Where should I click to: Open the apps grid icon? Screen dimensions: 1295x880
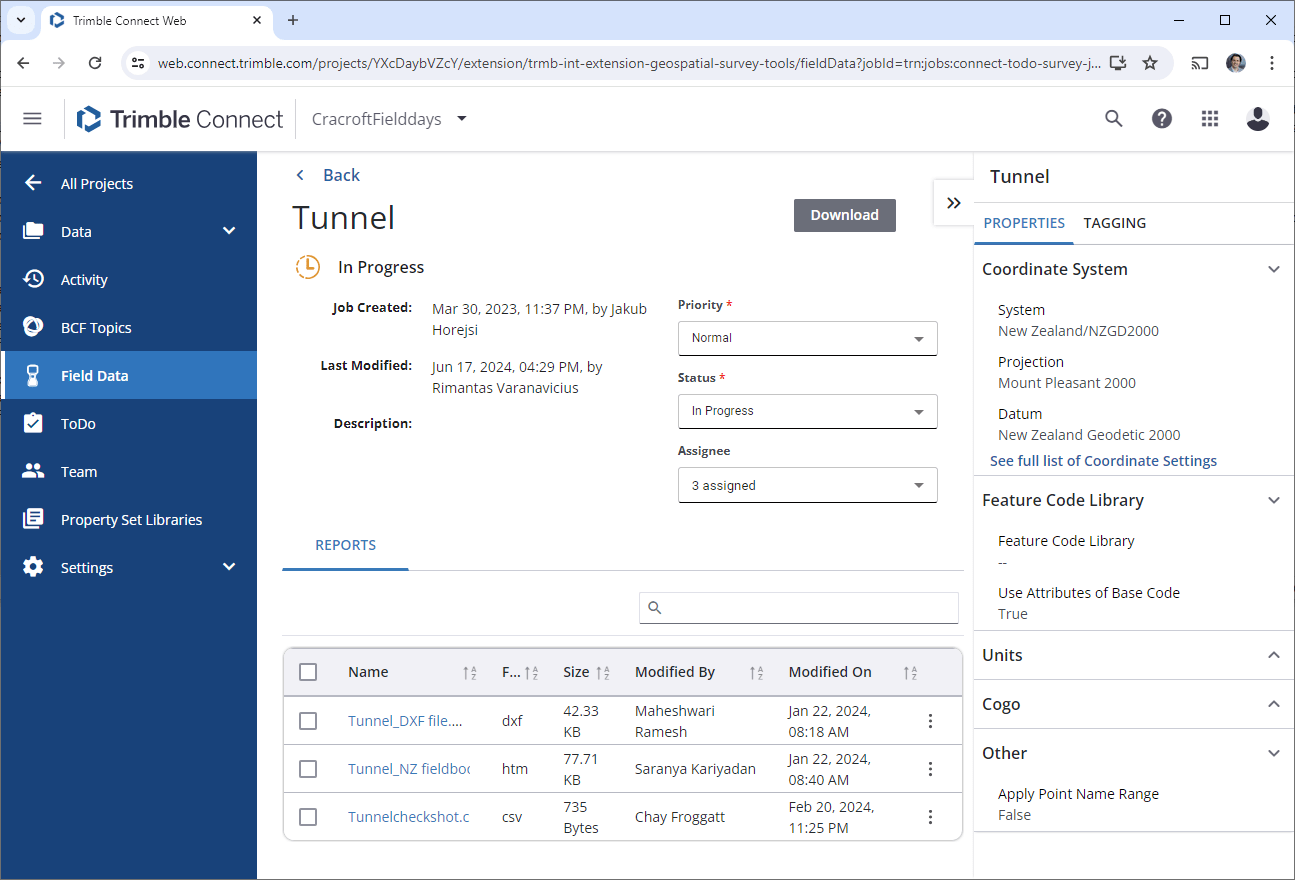(x=1209, y=118)
